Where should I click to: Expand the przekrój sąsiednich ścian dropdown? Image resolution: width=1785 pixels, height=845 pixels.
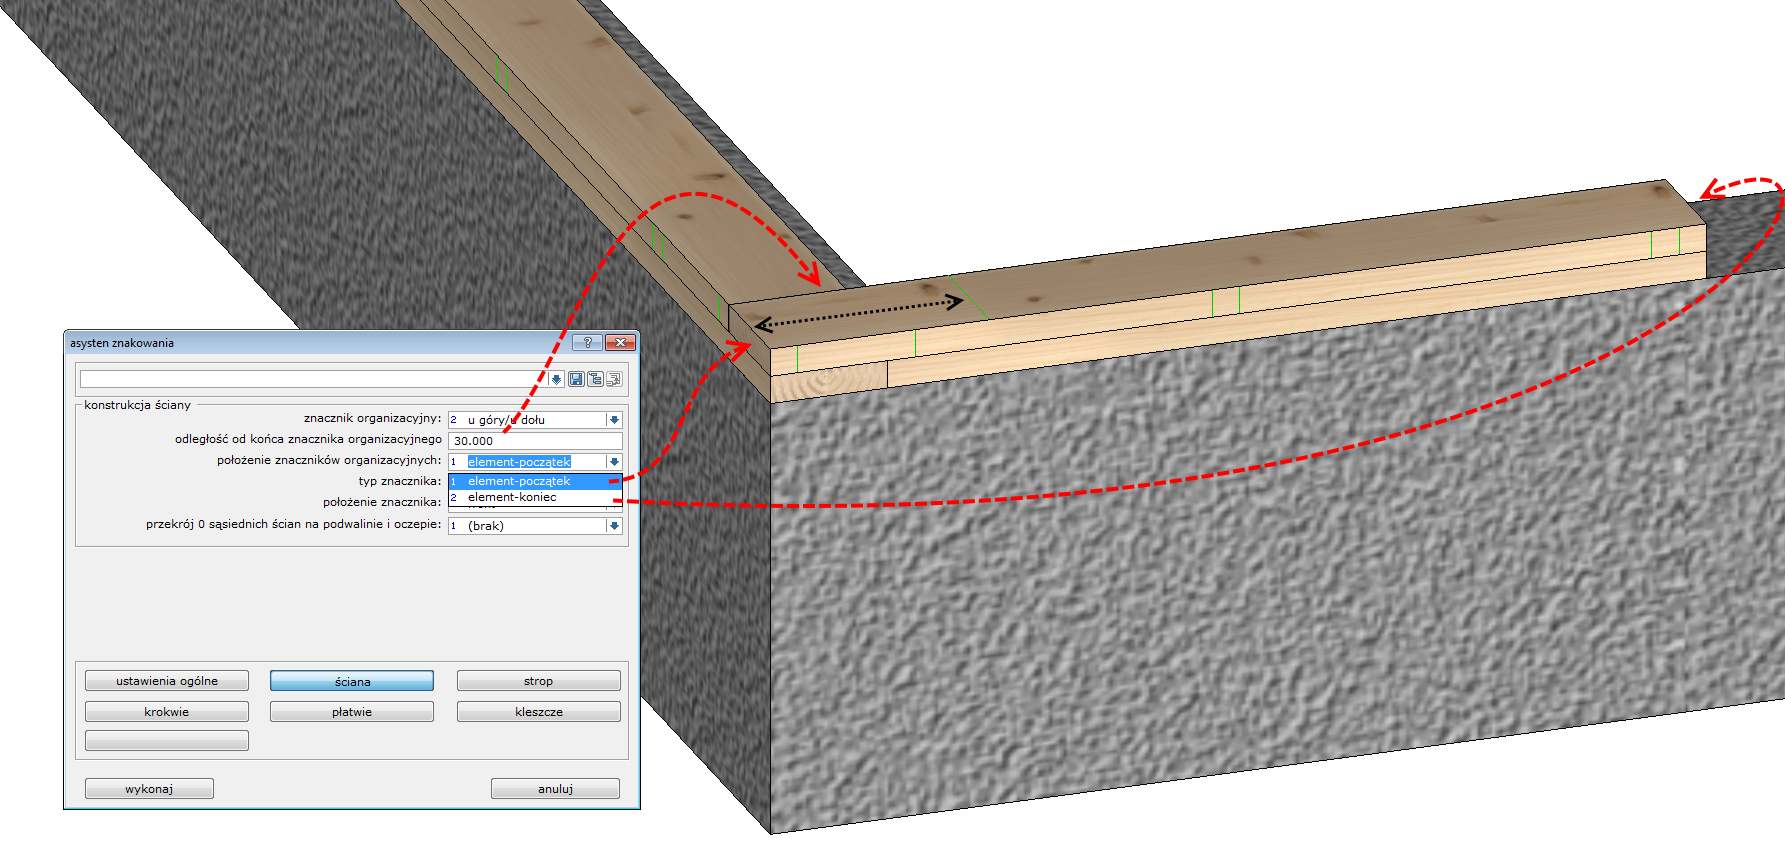(614, 526)
